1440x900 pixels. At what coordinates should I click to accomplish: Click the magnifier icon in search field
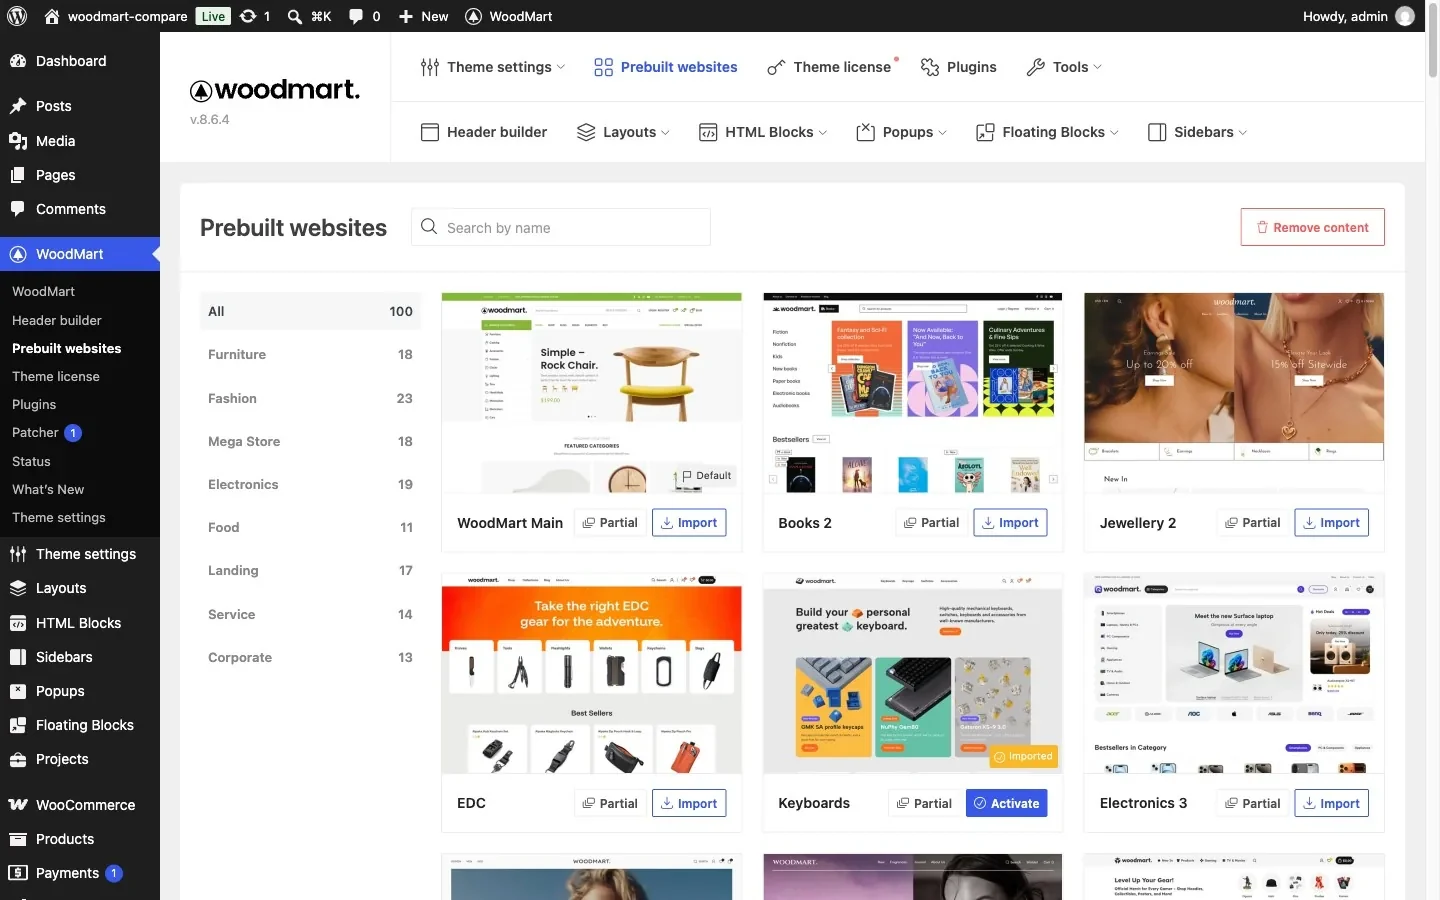(x=429, y=227)
